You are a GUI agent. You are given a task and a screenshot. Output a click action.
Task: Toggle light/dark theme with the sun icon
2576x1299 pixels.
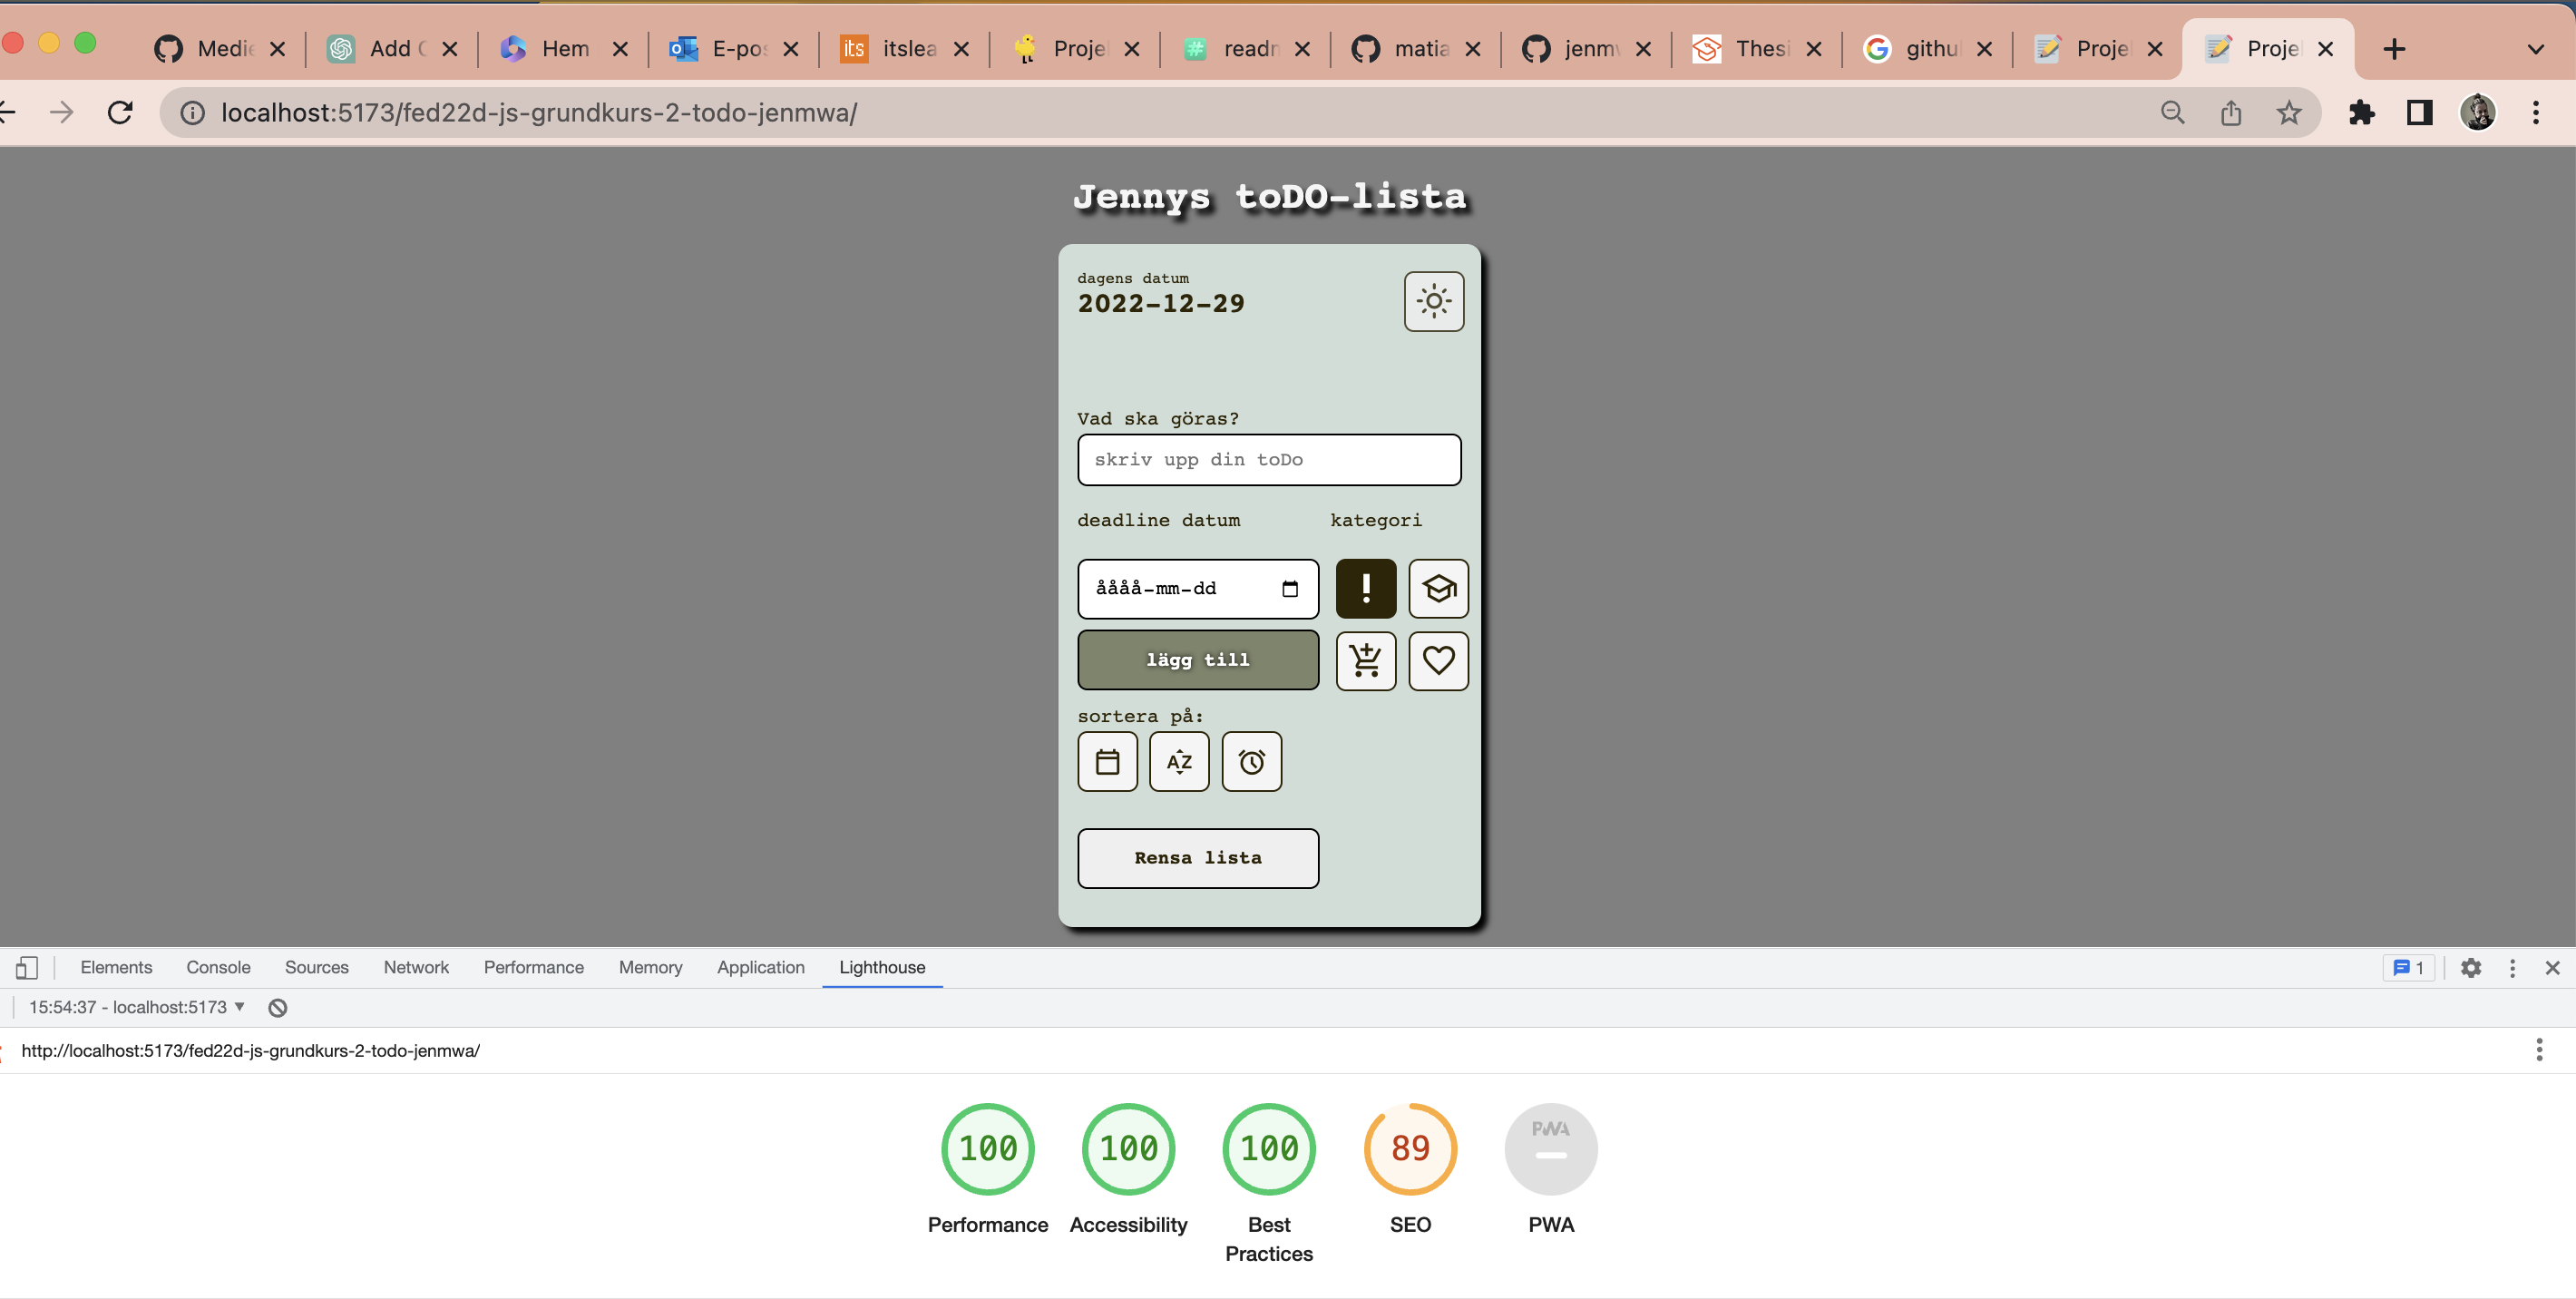click(1434, 301)
